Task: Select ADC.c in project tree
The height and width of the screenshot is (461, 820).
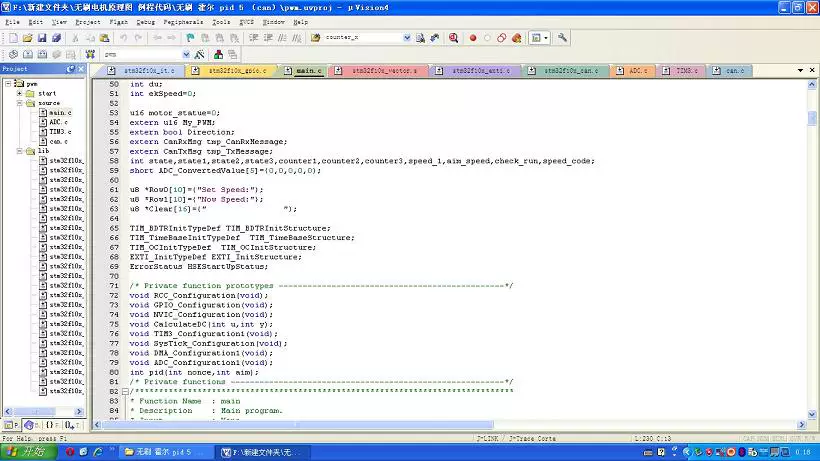Action: coord(58,122)
